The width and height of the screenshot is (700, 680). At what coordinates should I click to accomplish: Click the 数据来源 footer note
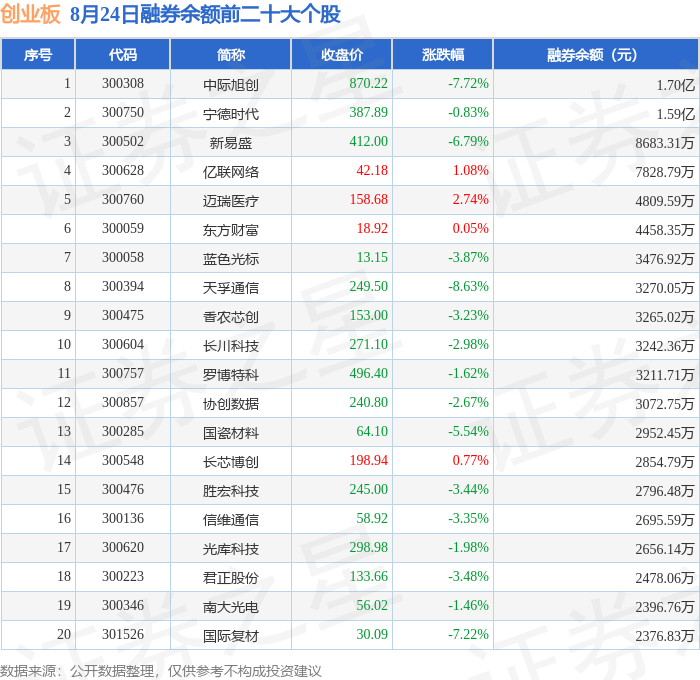(x=161, y=671)
